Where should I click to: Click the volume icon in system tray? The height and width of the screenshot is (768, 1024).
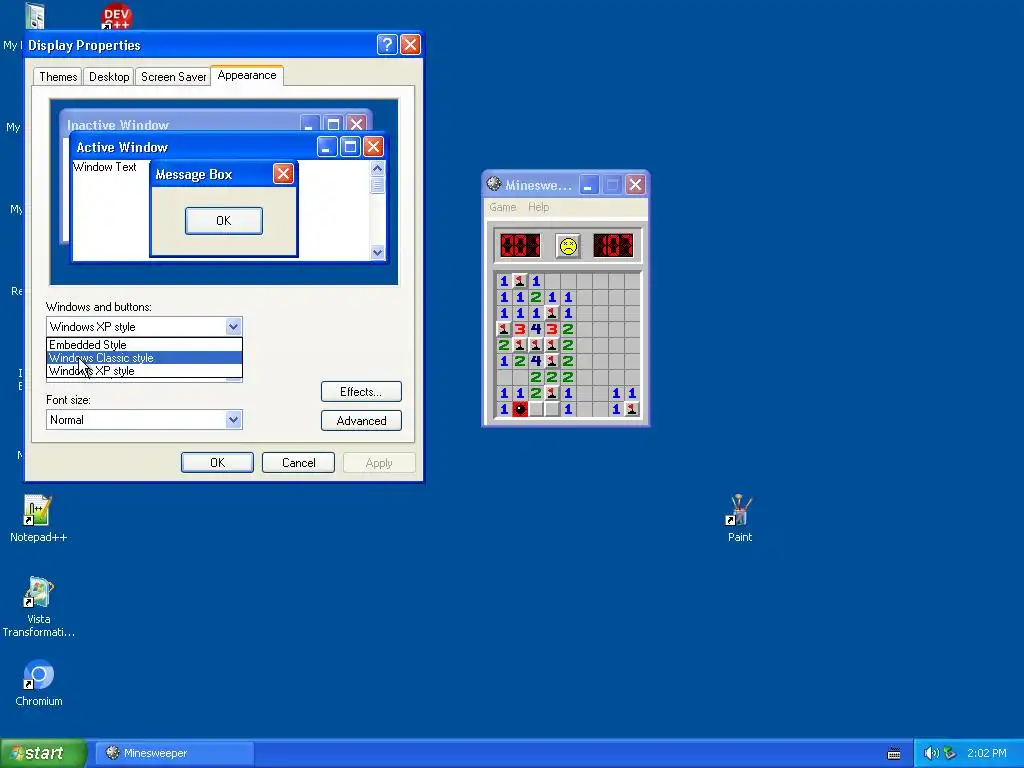click(x=931, y=753)
